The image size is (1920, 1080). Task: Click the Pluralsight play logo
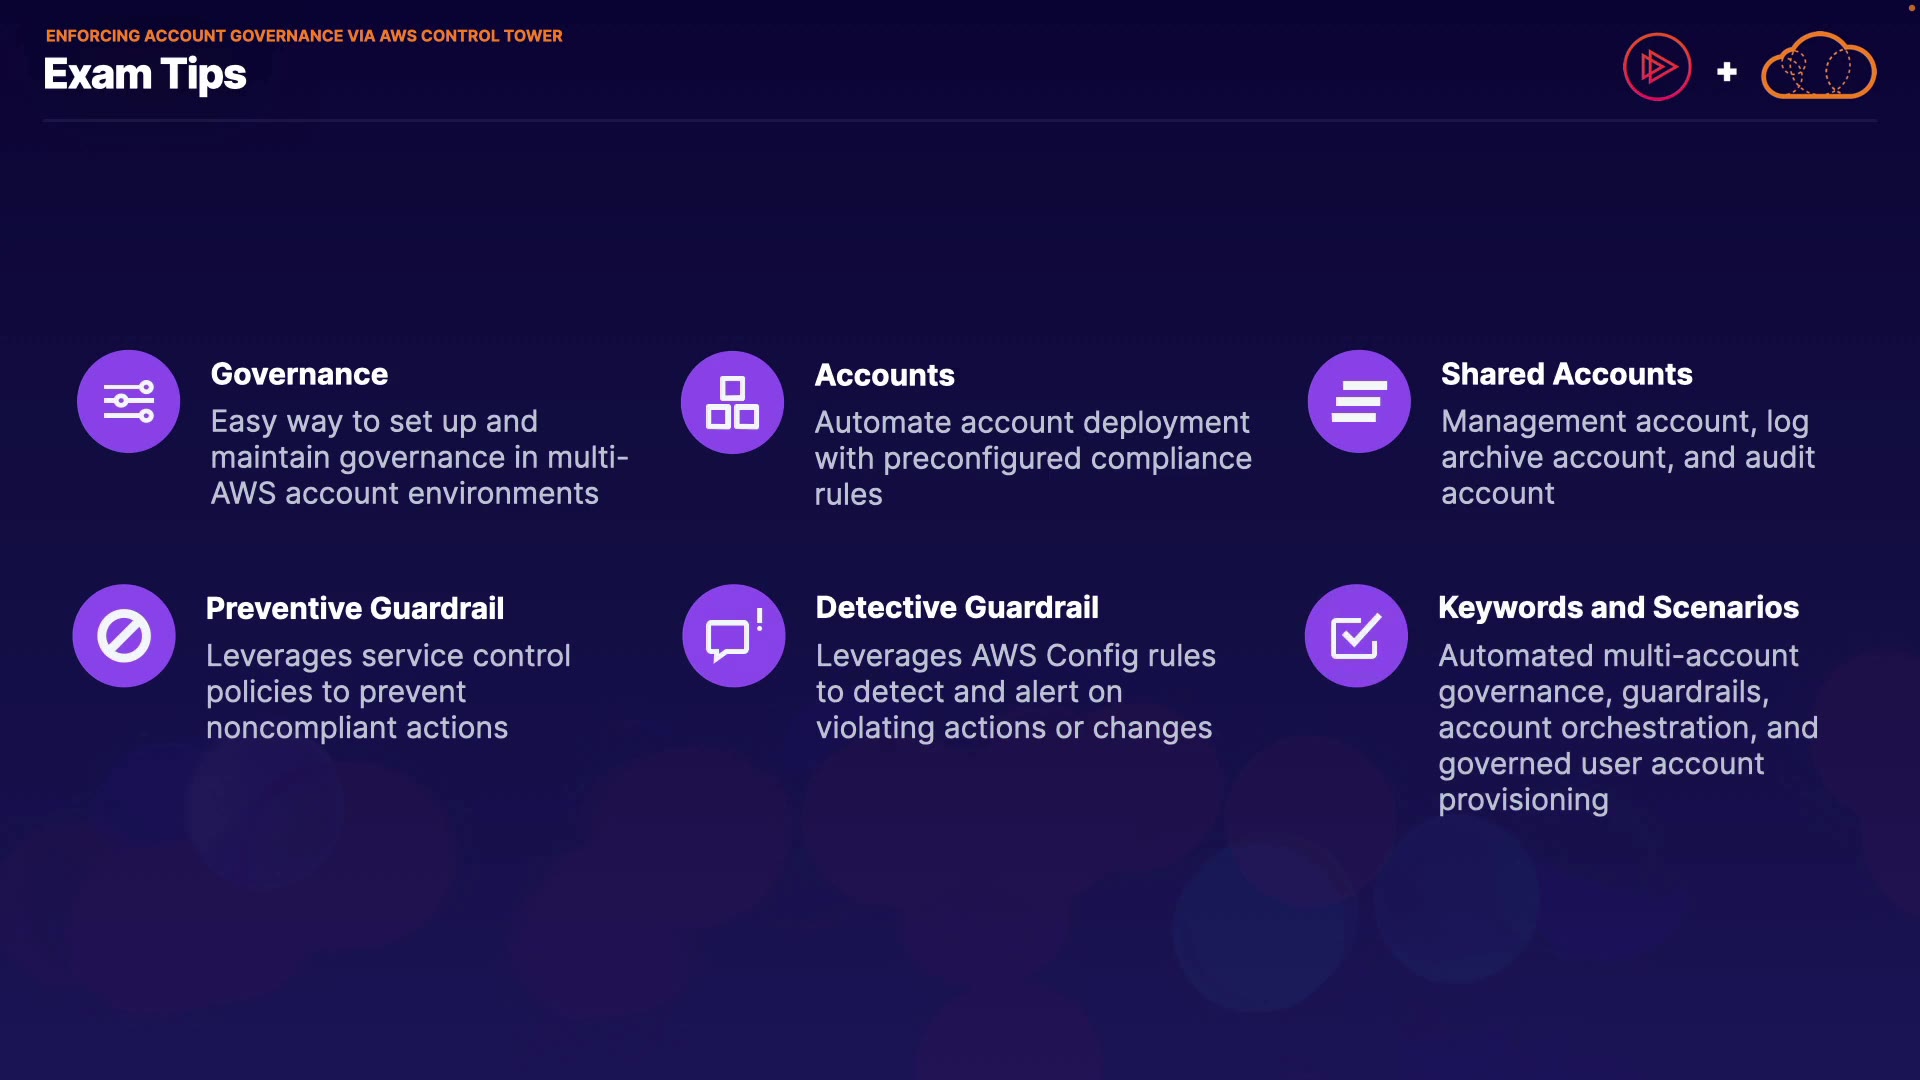1657,68
